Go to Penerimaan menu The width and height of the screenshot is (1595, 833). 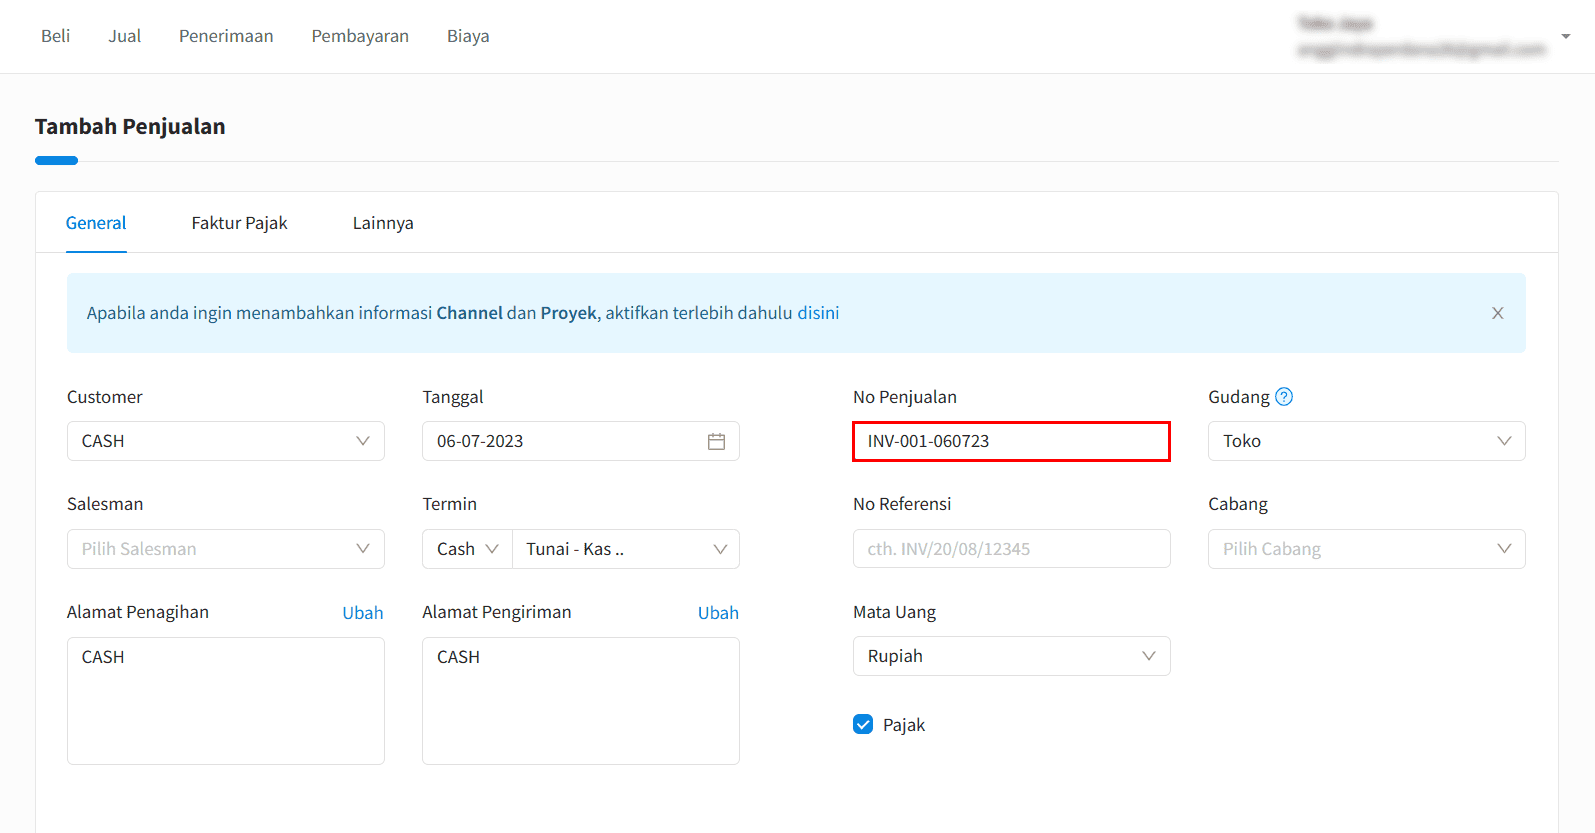click(x=226, y=36)
